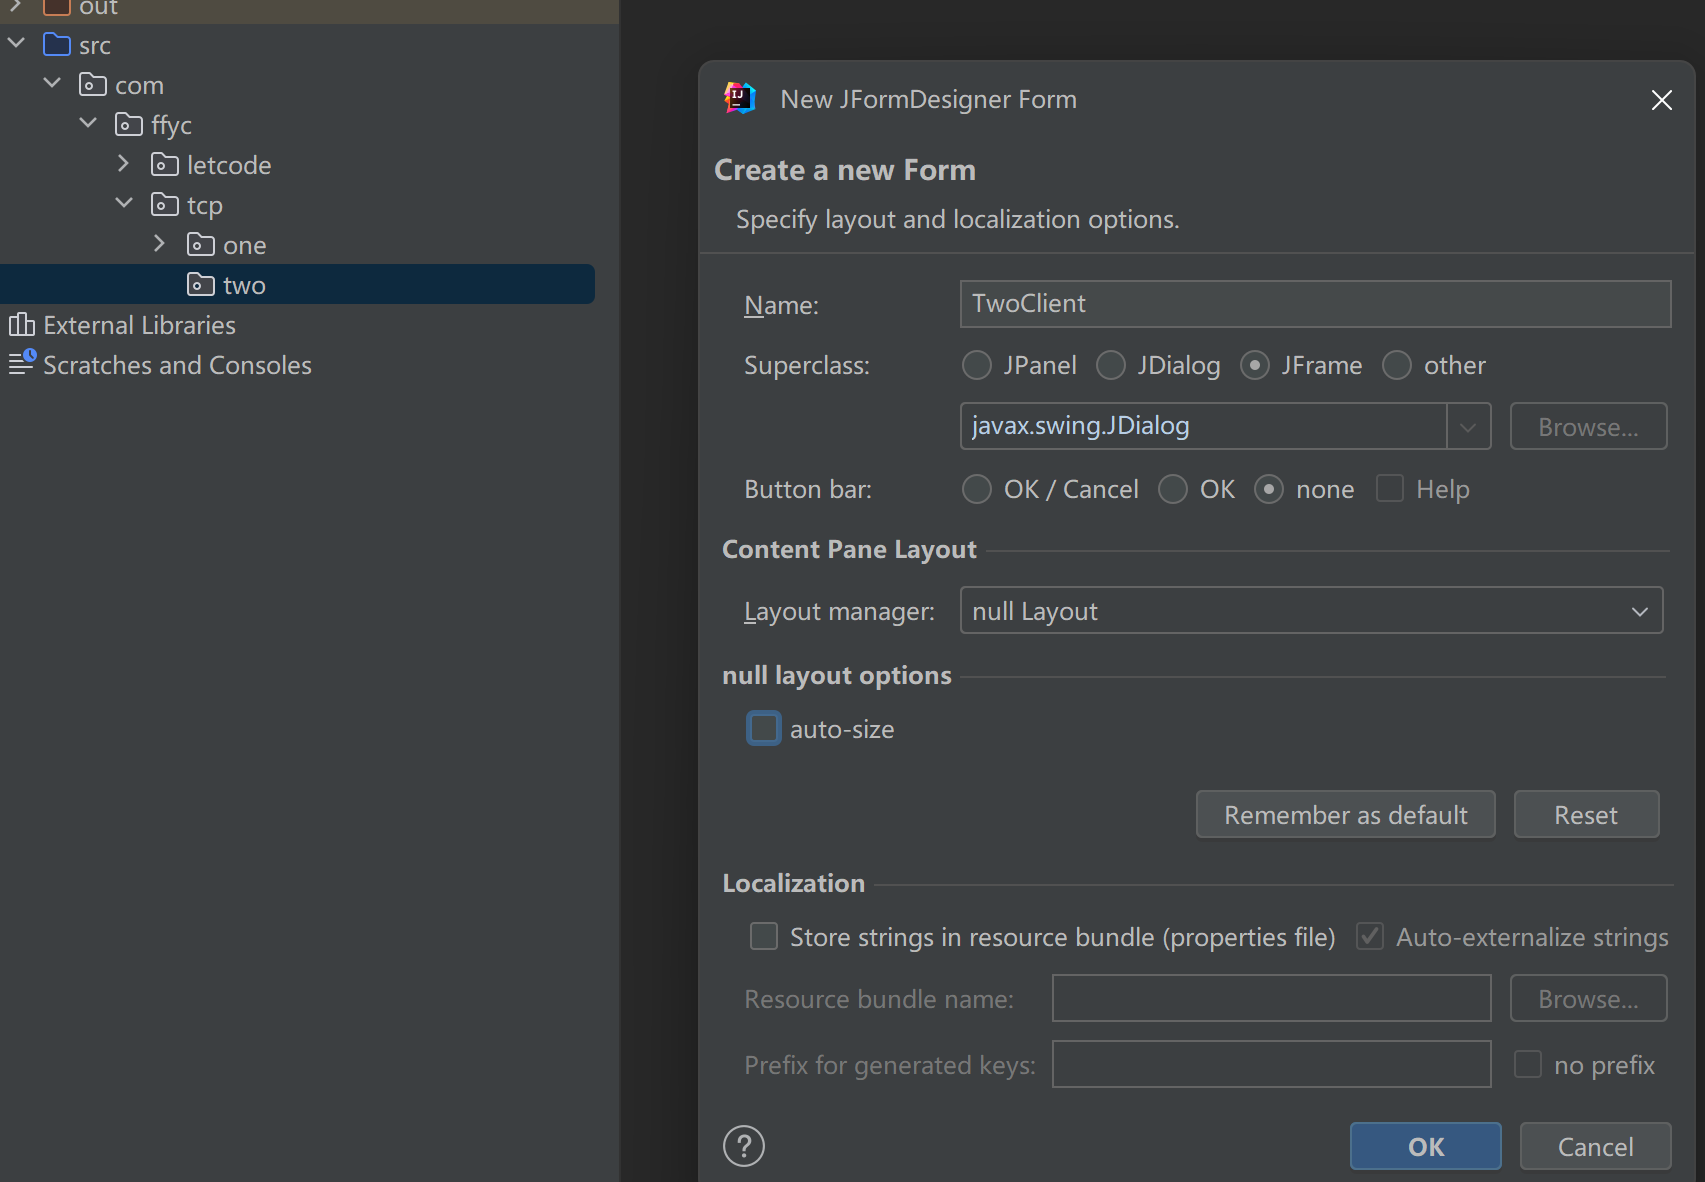Collapse the src folder chevron
The width and height of the screenshot is (1705, 1182).
pyautogui.click(x=16, y=43)
